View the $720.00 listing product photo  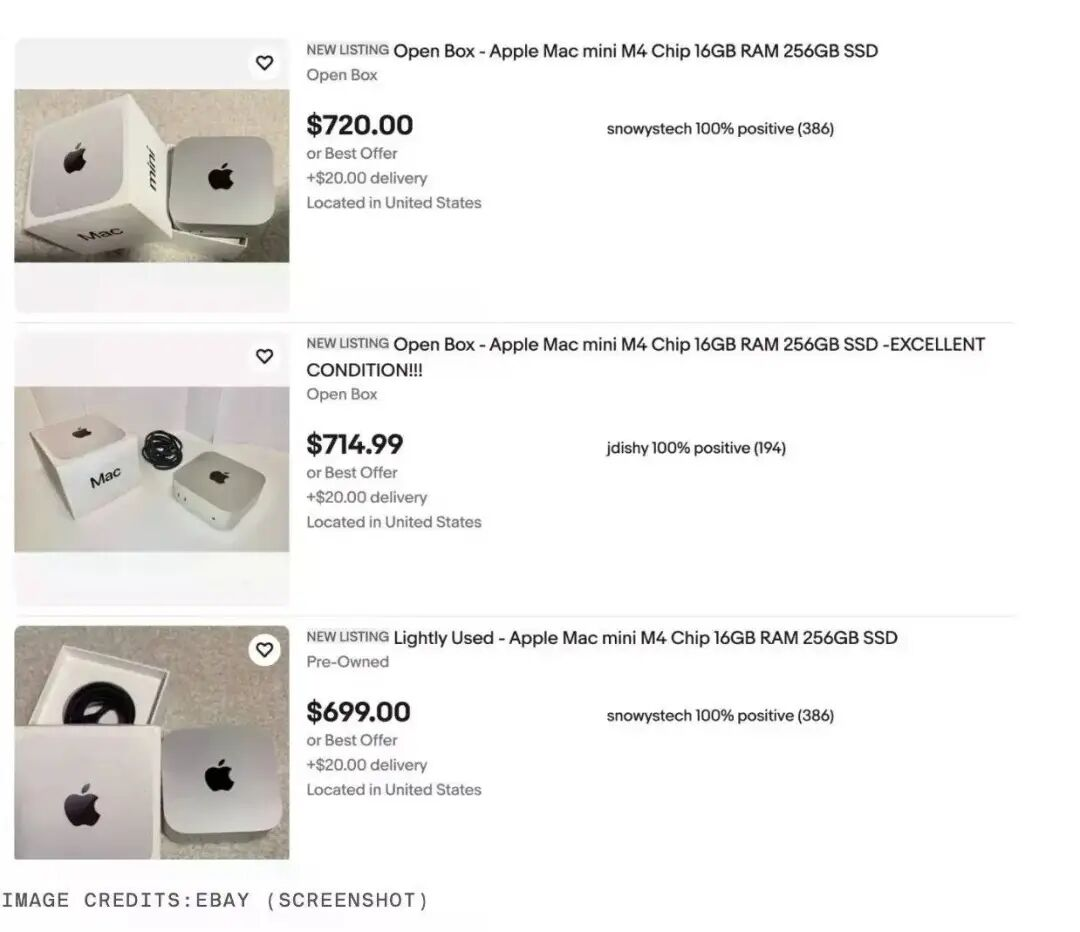coord(152,176)
